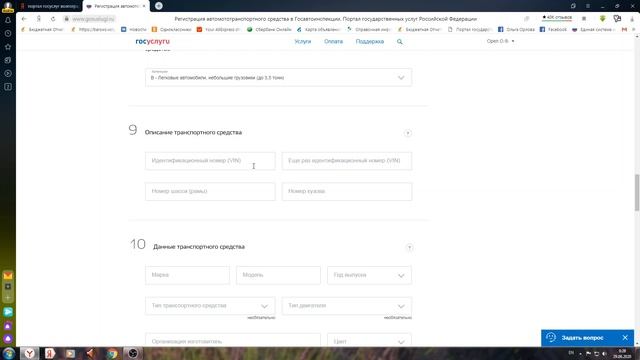Open green download arrow icon
The width and height of the screenshot is (640, 360).
(x=602, y=19)
